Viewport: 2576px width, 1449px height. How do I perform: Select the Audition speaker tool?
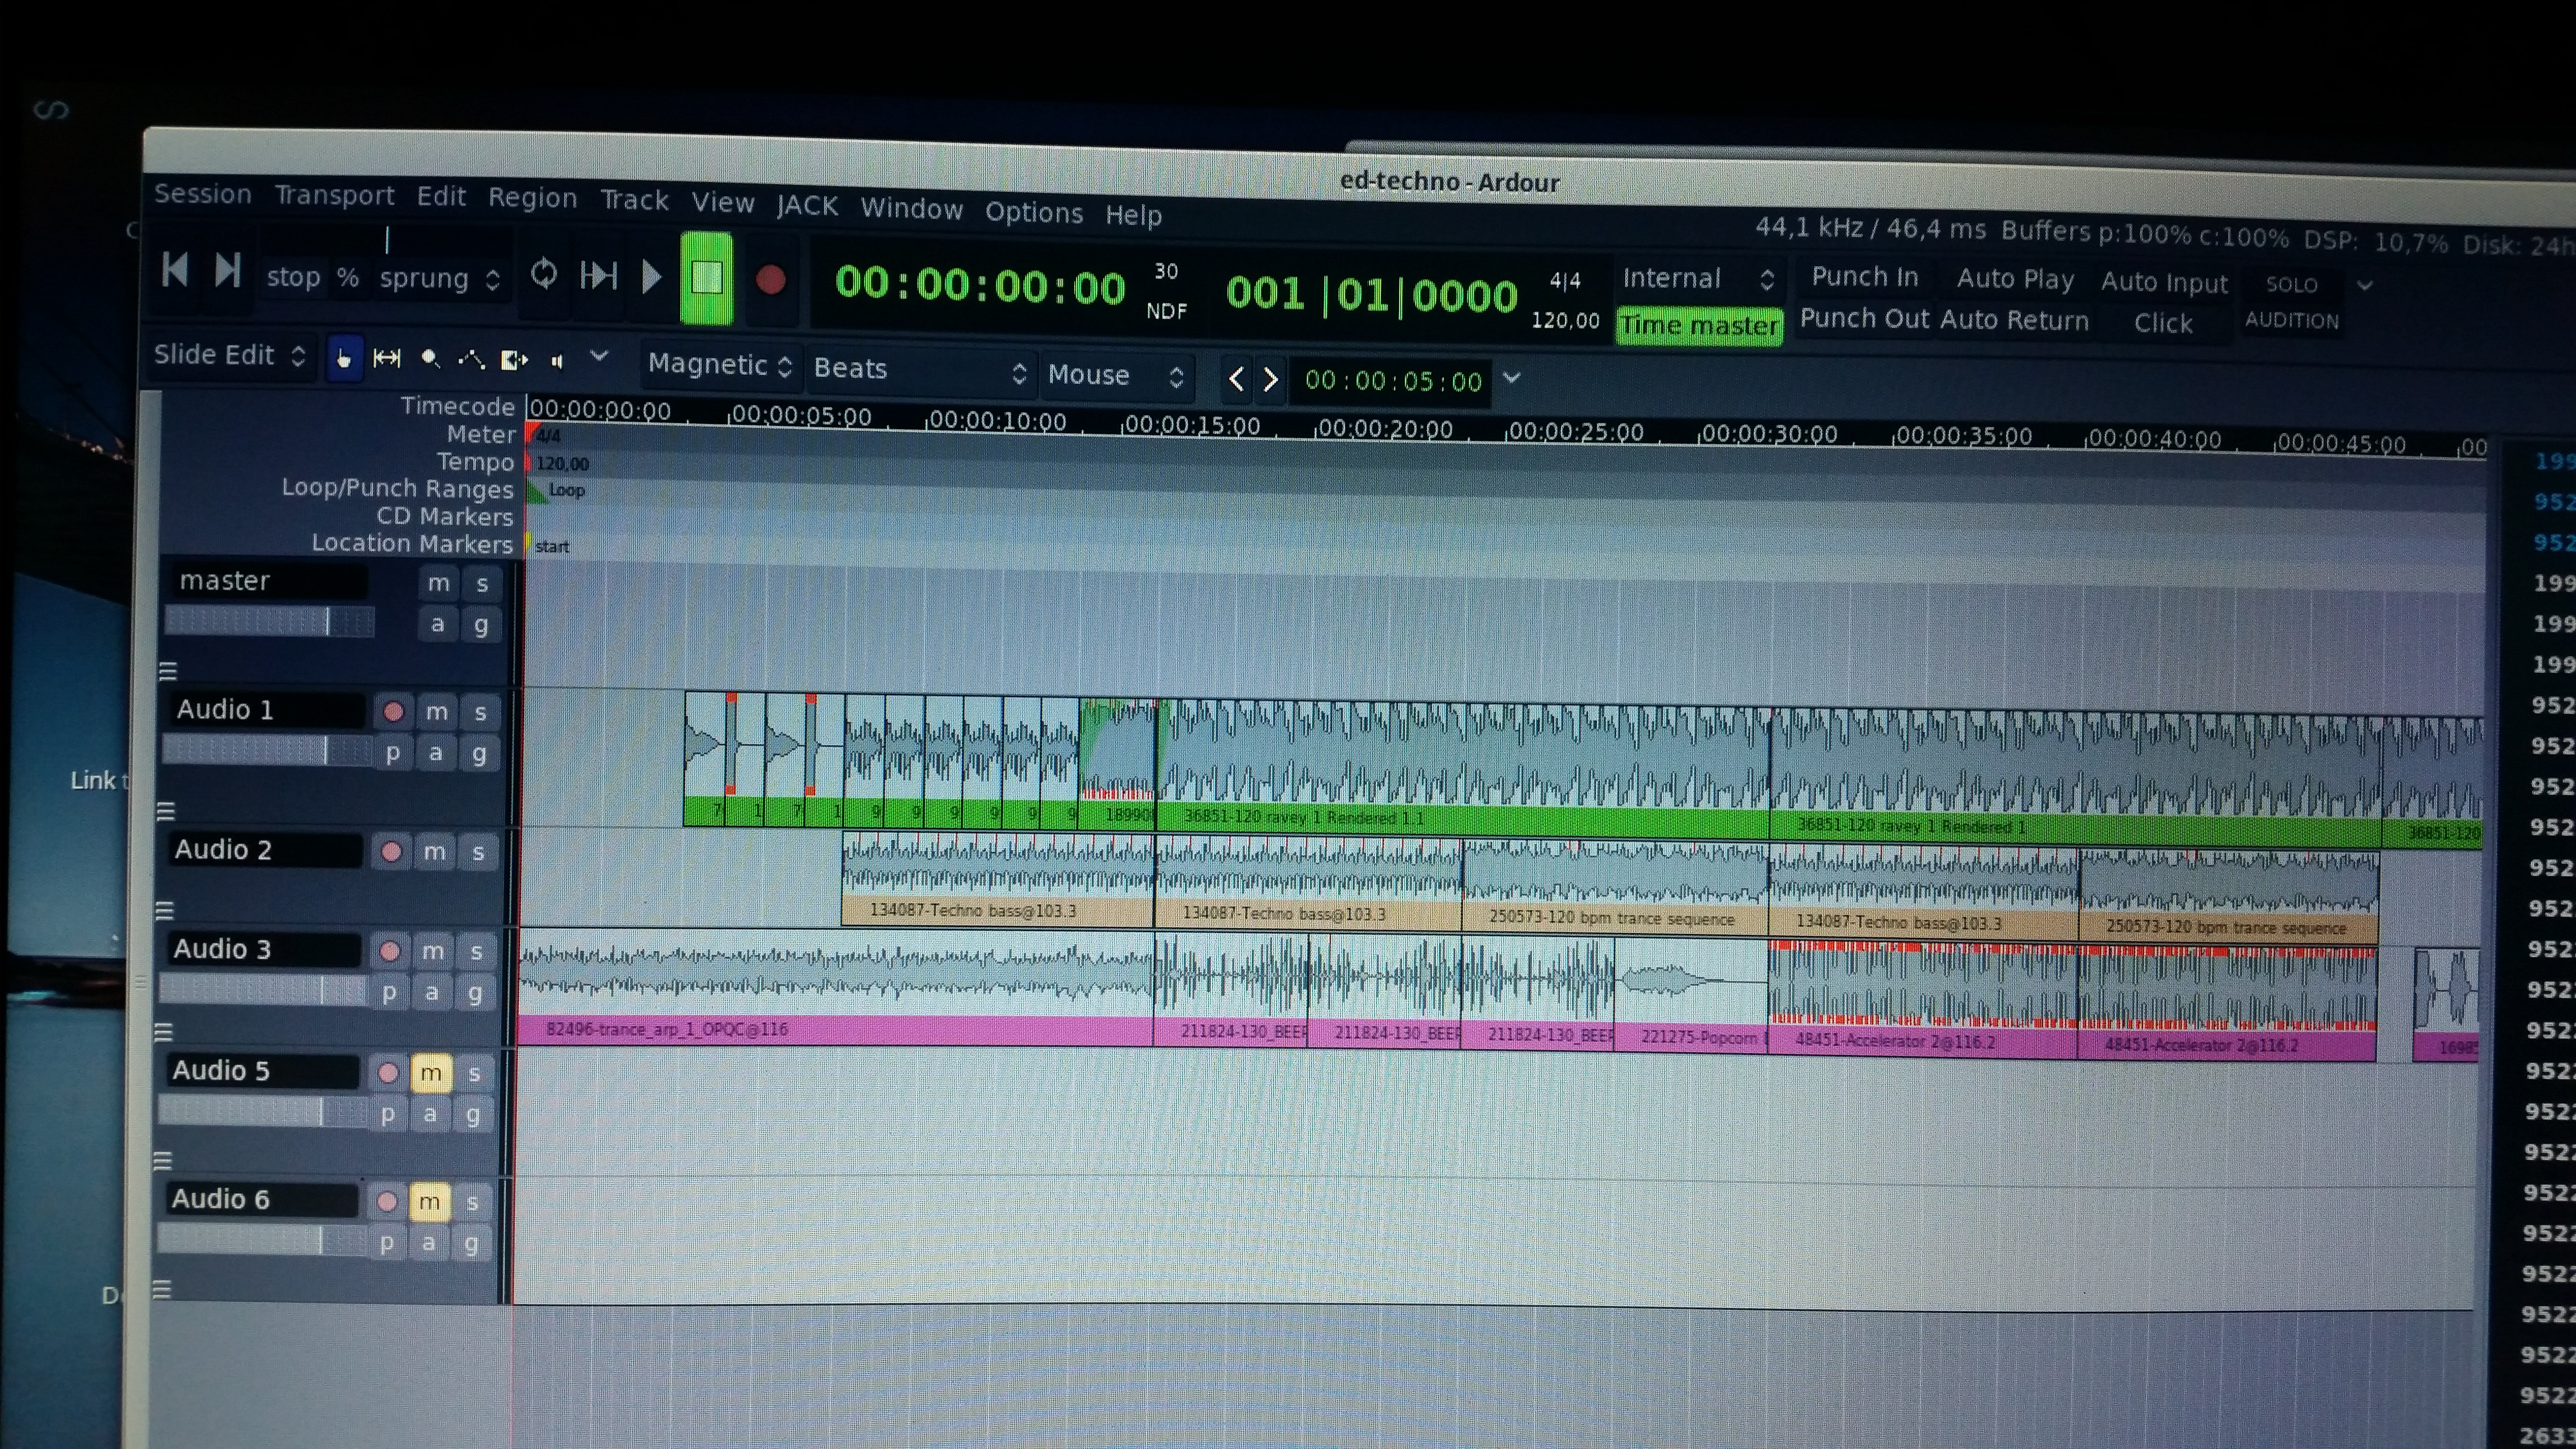pyautogui.click(x=557, y=361)
